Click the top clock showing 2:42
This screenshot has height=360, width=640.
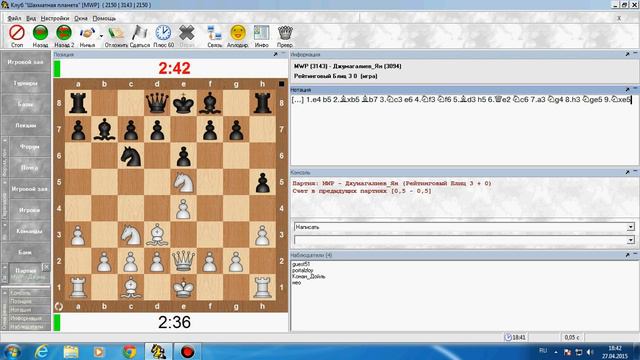click(x=174, y=68)
